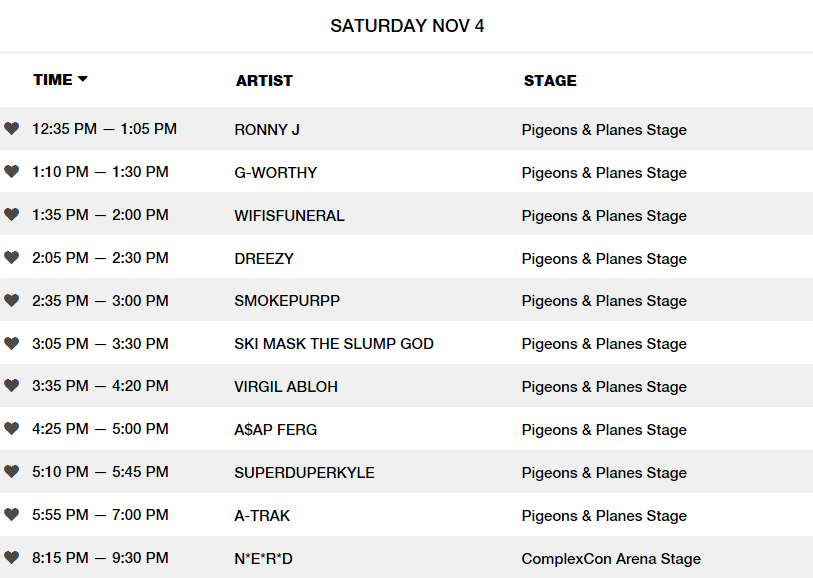Favorite the RONNY J set with heart icon
This screenshot has height=578, width=813.
coord(11,128)
